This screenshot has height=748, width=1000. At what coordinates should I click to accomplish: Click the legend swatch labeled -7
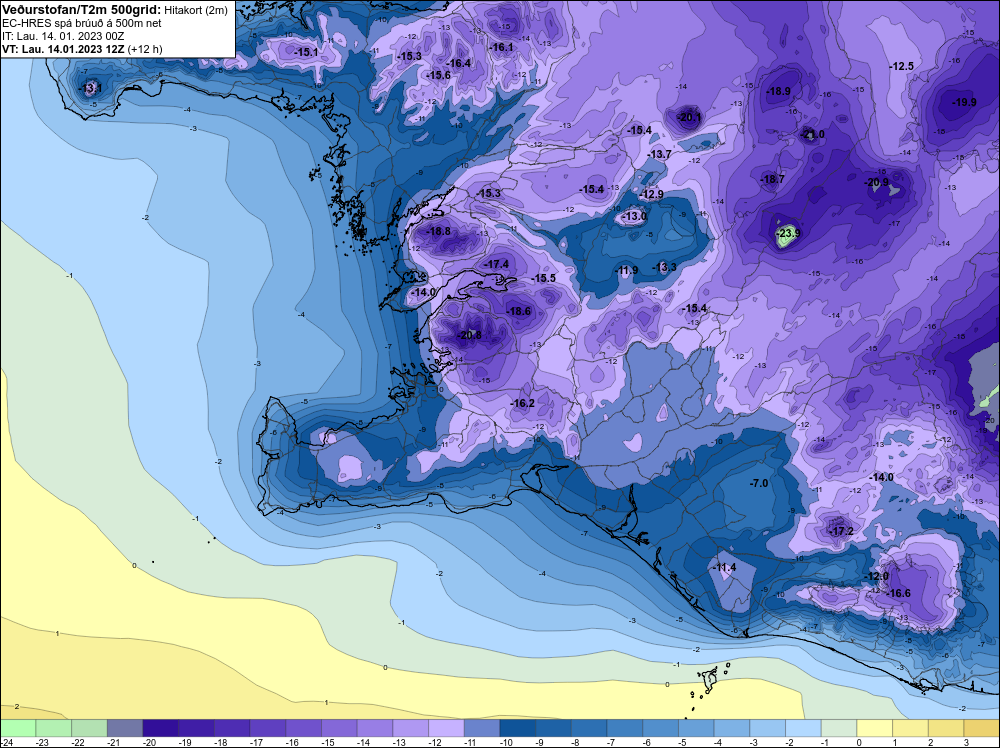click(625, 728)
